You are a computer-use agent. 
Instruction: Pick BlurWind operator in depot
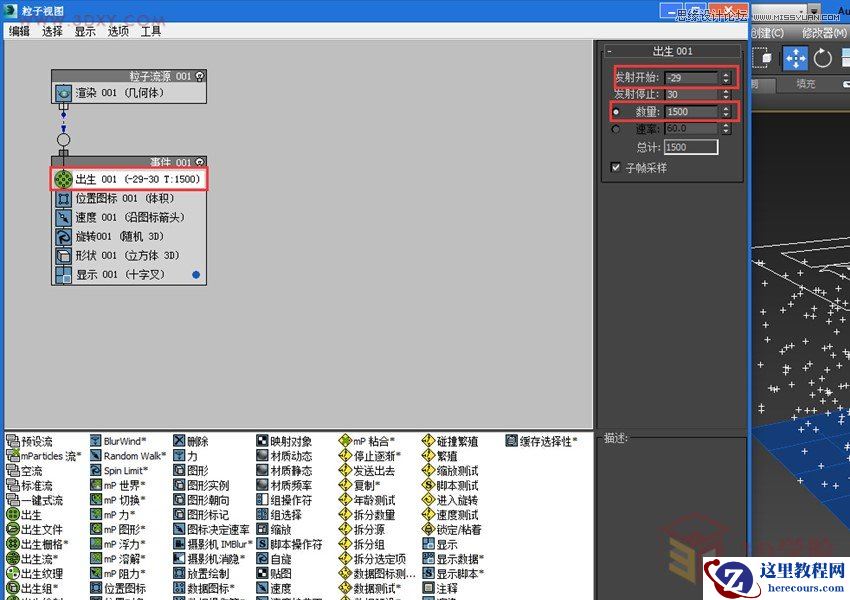click(118, 441)
